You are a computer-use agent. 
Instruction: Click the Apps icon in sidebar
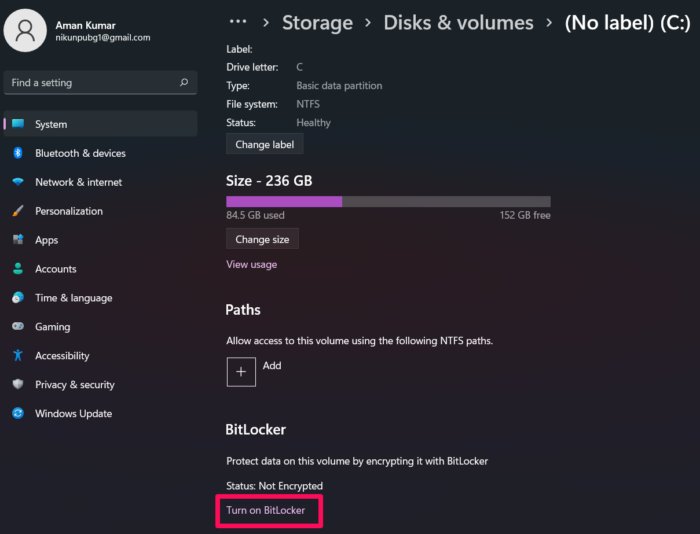(x=18, y=240)
